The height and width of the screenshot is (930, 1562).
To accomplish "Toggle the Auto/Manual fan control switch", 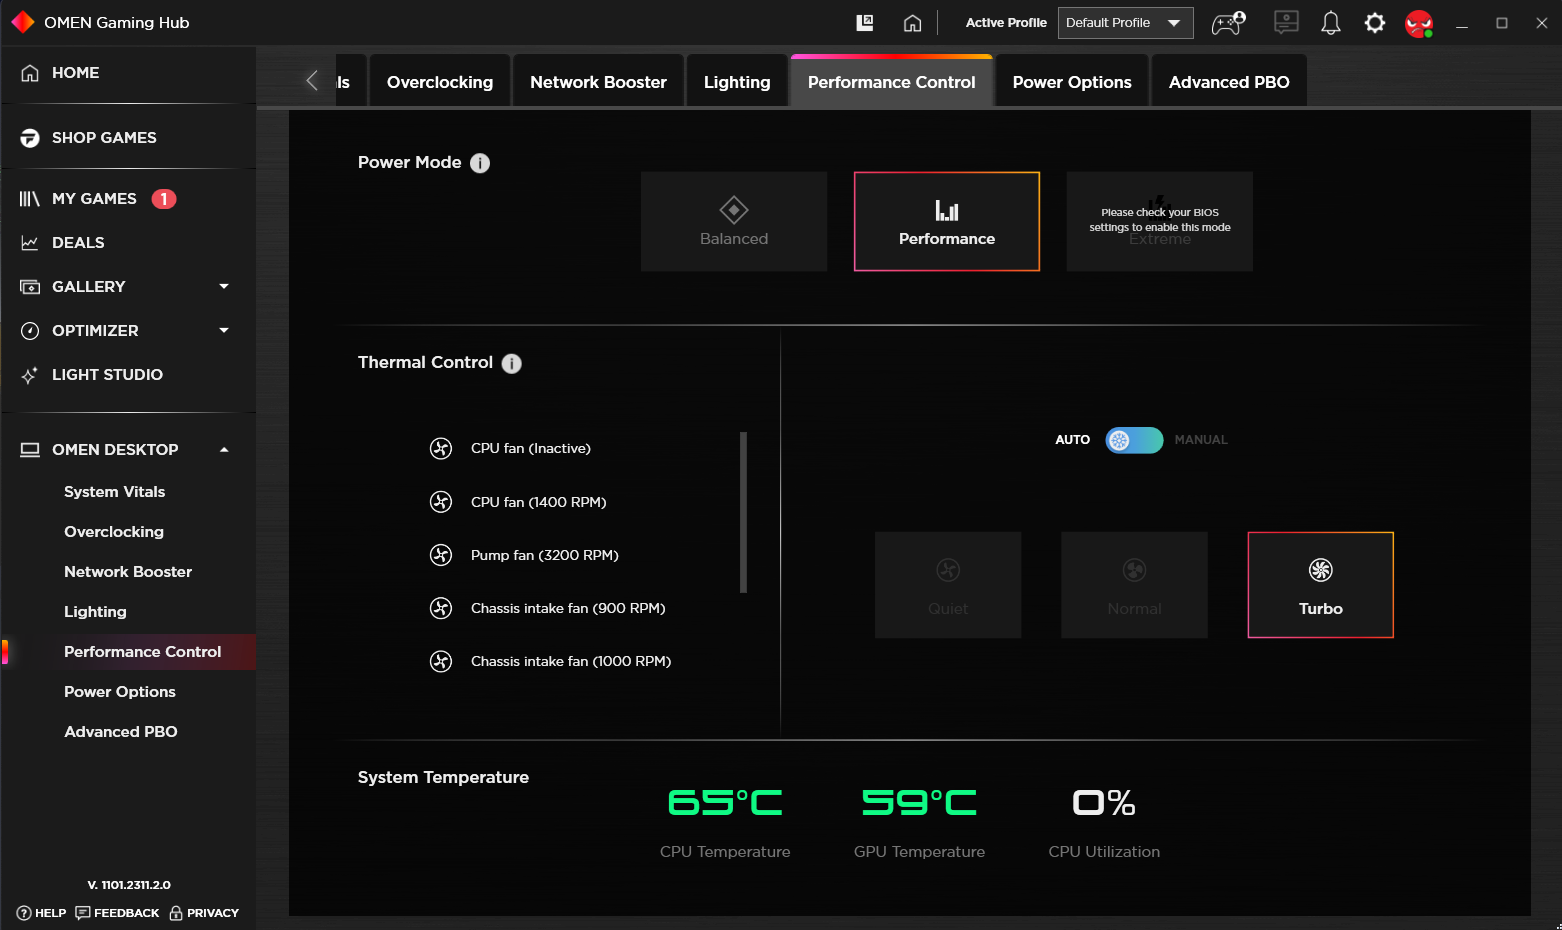I will pyautogui.click(x=1134, y=440).
